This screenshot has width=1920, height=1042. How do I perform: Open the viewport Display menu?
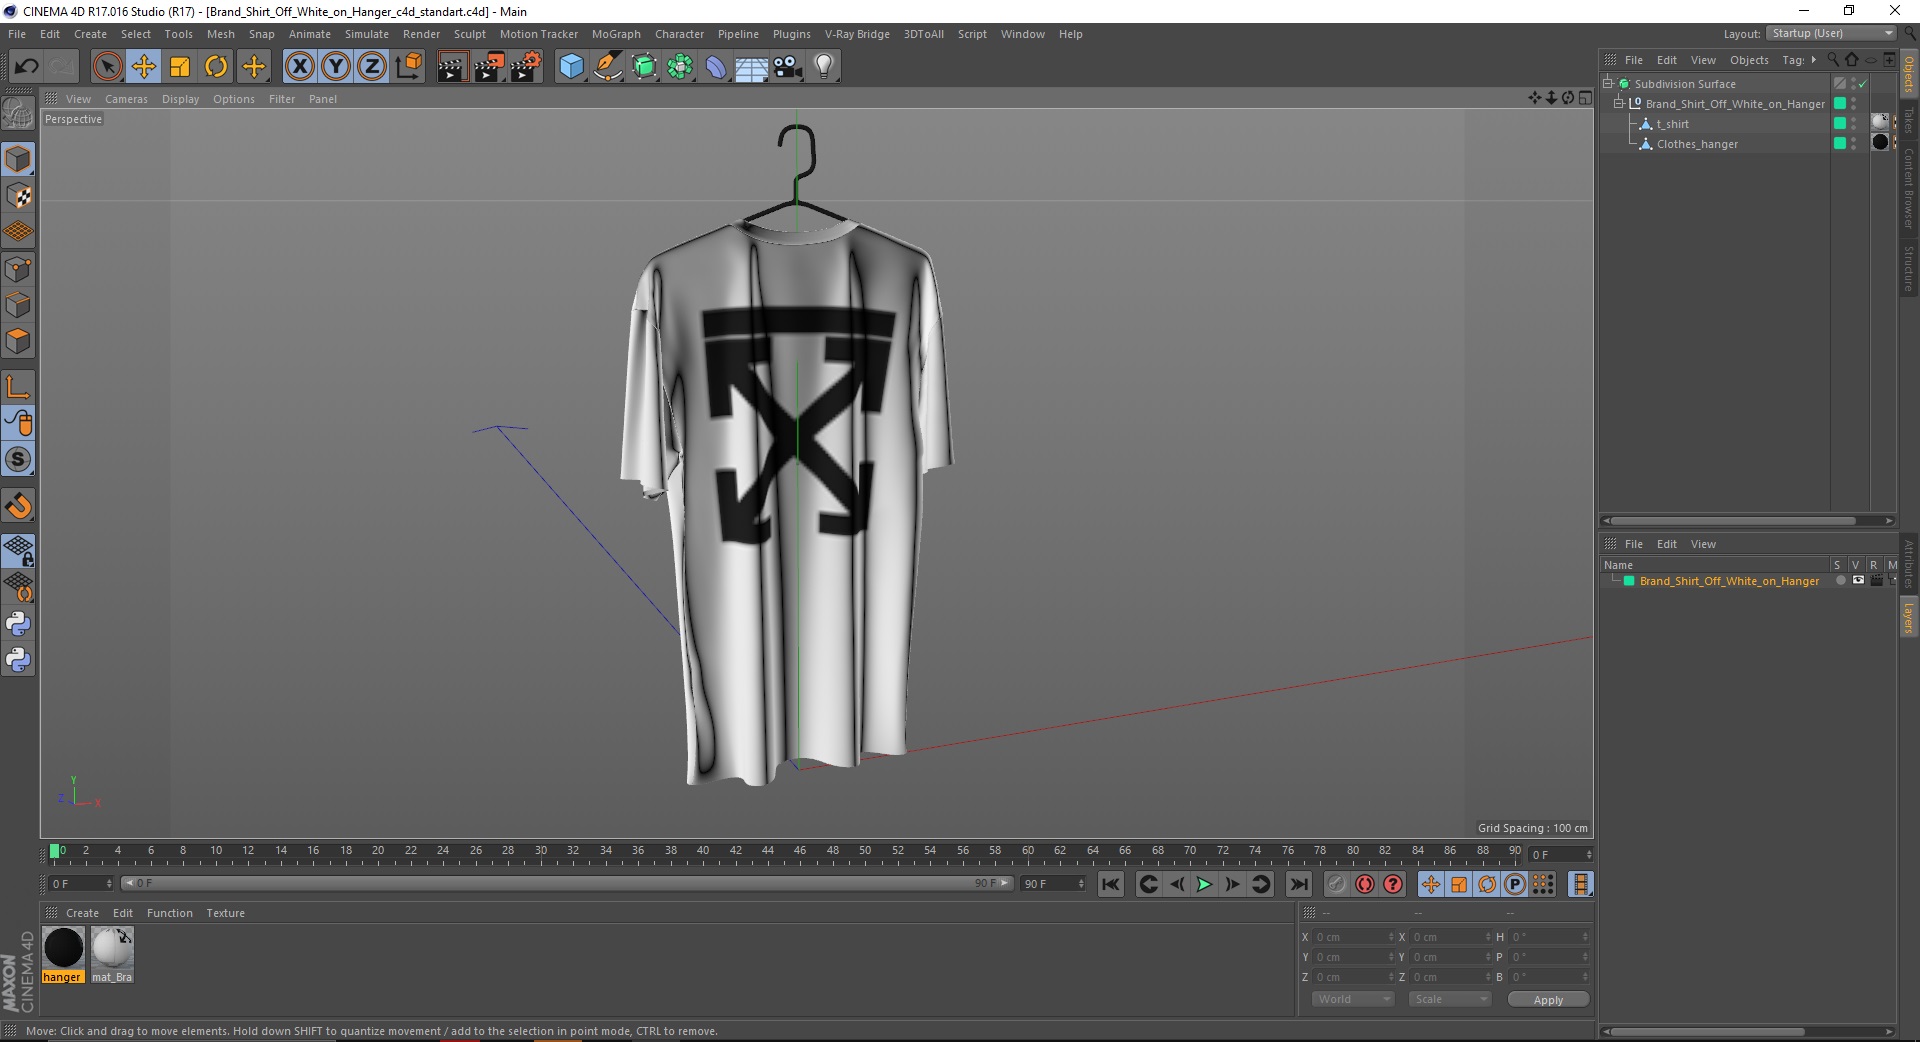pyautogui.click(x=180, y=99)
